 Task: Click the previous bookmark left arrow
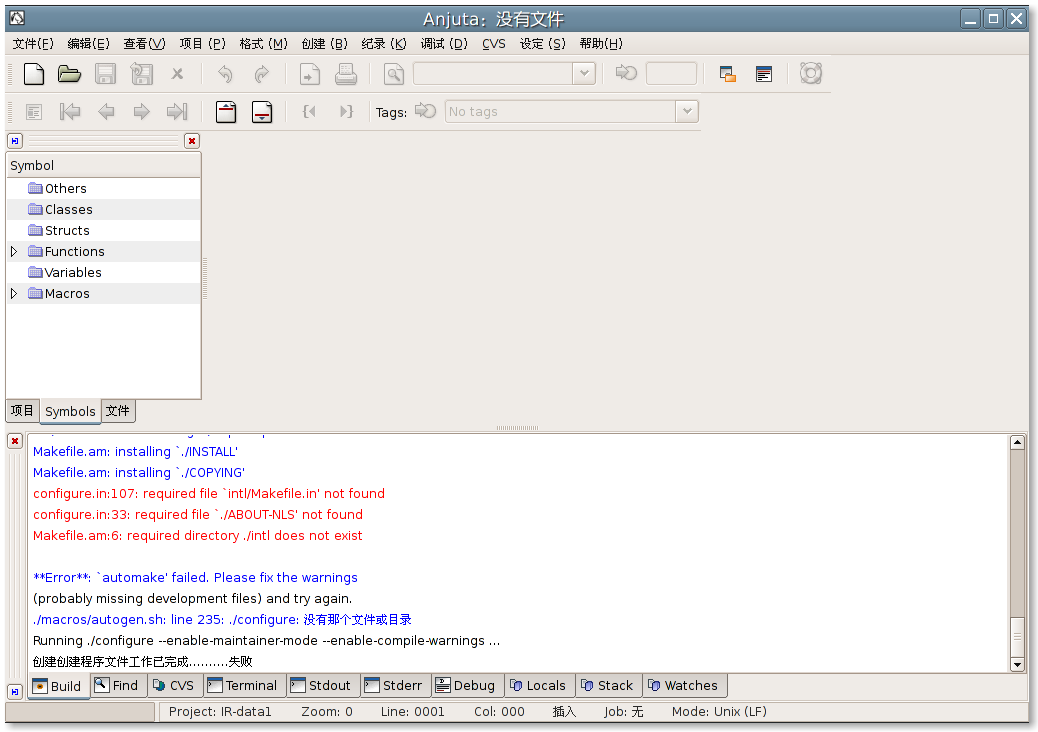pyautogui.click(x=106, y=112)
